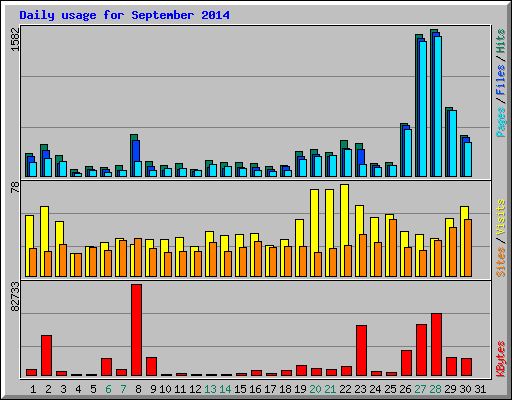Click the blue files bar for day 8
This screenshot has width=512, height=400.
point(136,151)
